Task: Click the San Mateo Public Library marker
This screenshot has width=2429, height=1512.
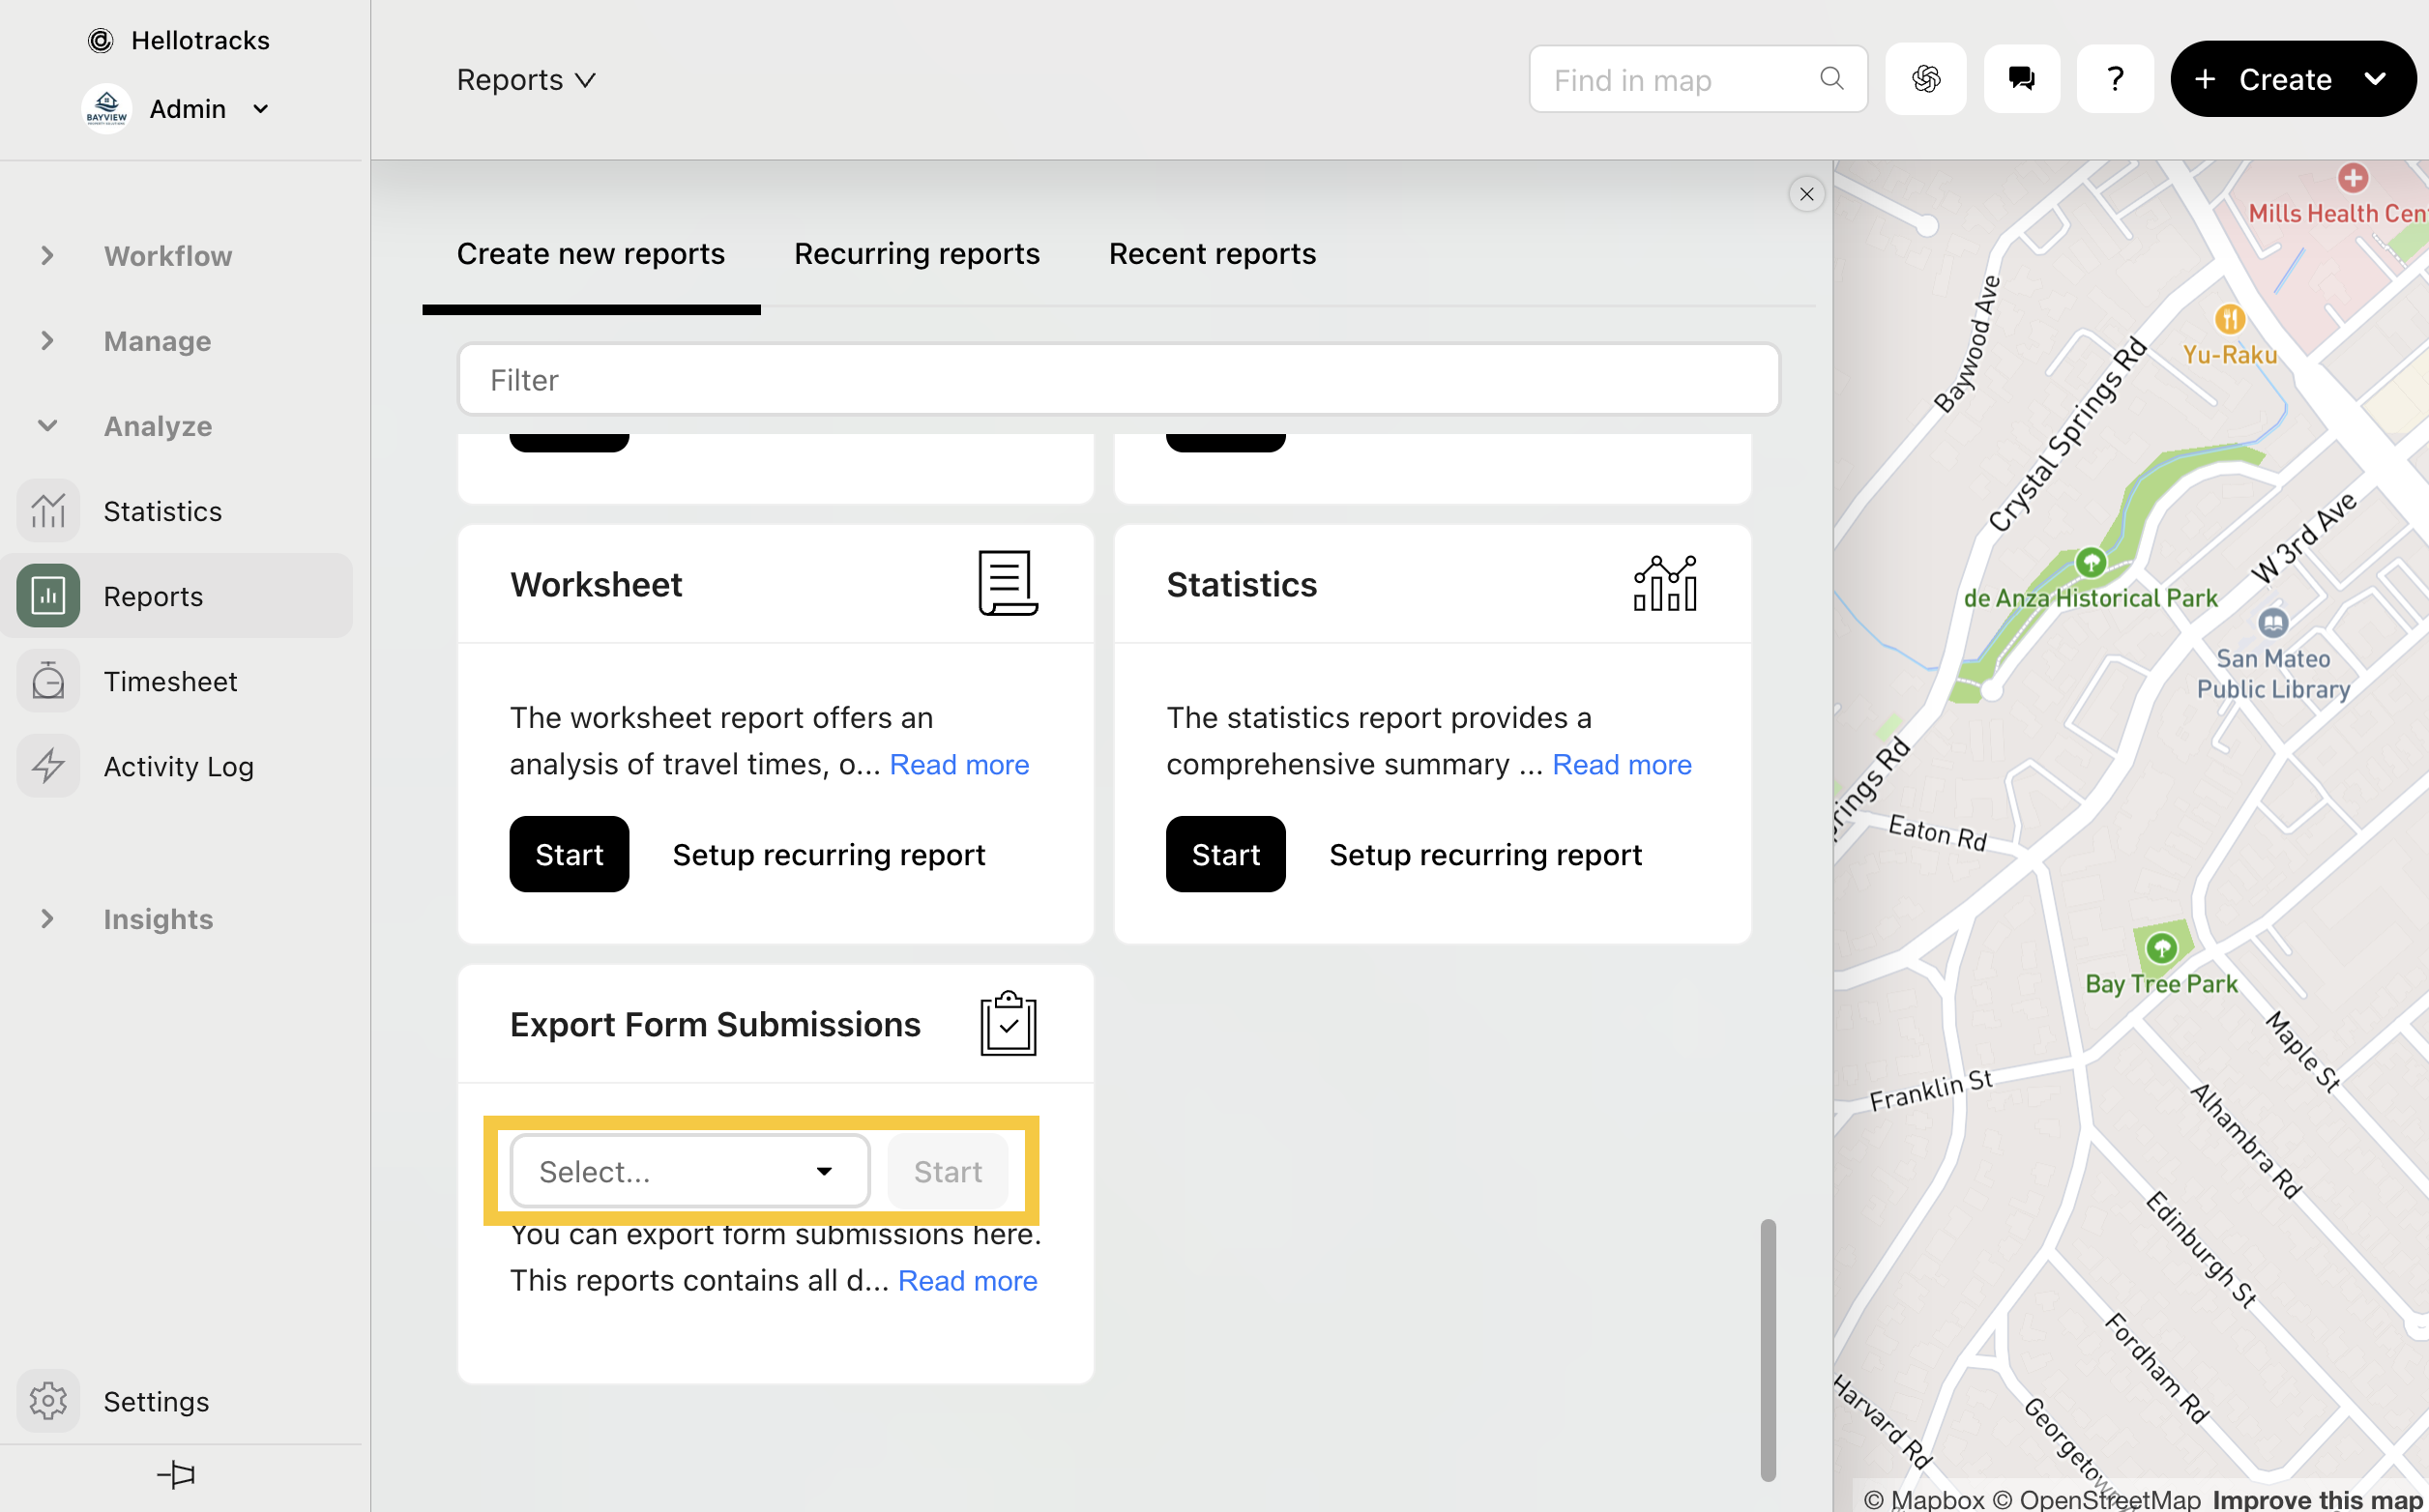Action: 2273,623
